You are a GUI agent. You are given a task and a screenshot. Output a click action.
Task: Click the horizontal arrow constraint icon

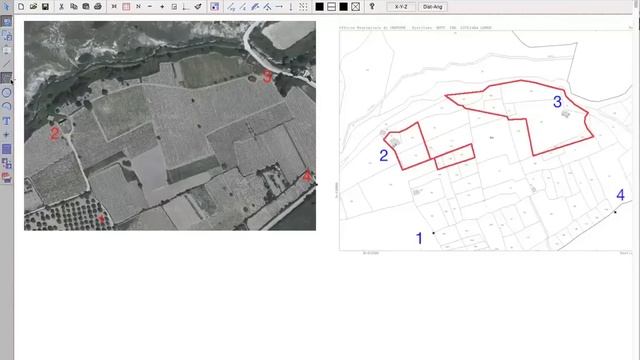click(x=279, y=7)
